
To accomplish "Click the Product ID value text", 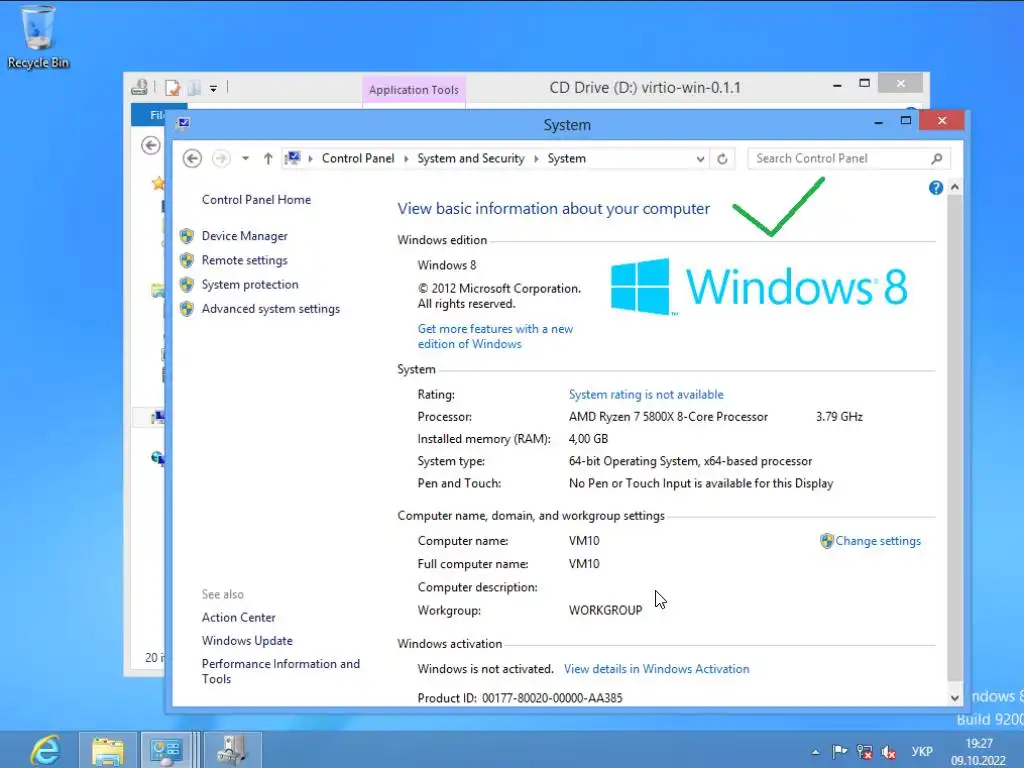I will coord(552,697).
